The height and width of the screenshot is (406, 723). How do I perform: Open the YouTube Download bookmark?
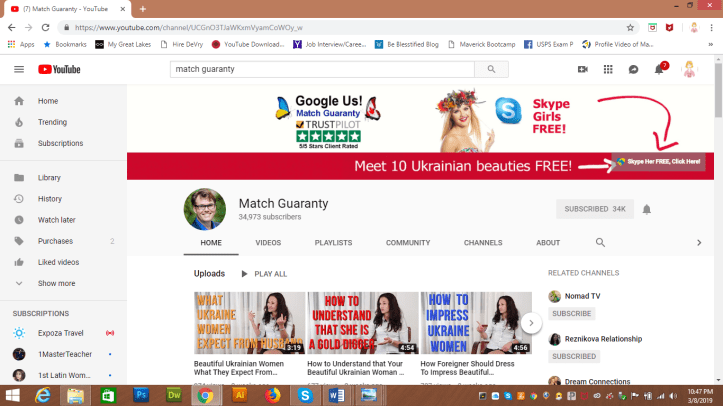(248, 45)
